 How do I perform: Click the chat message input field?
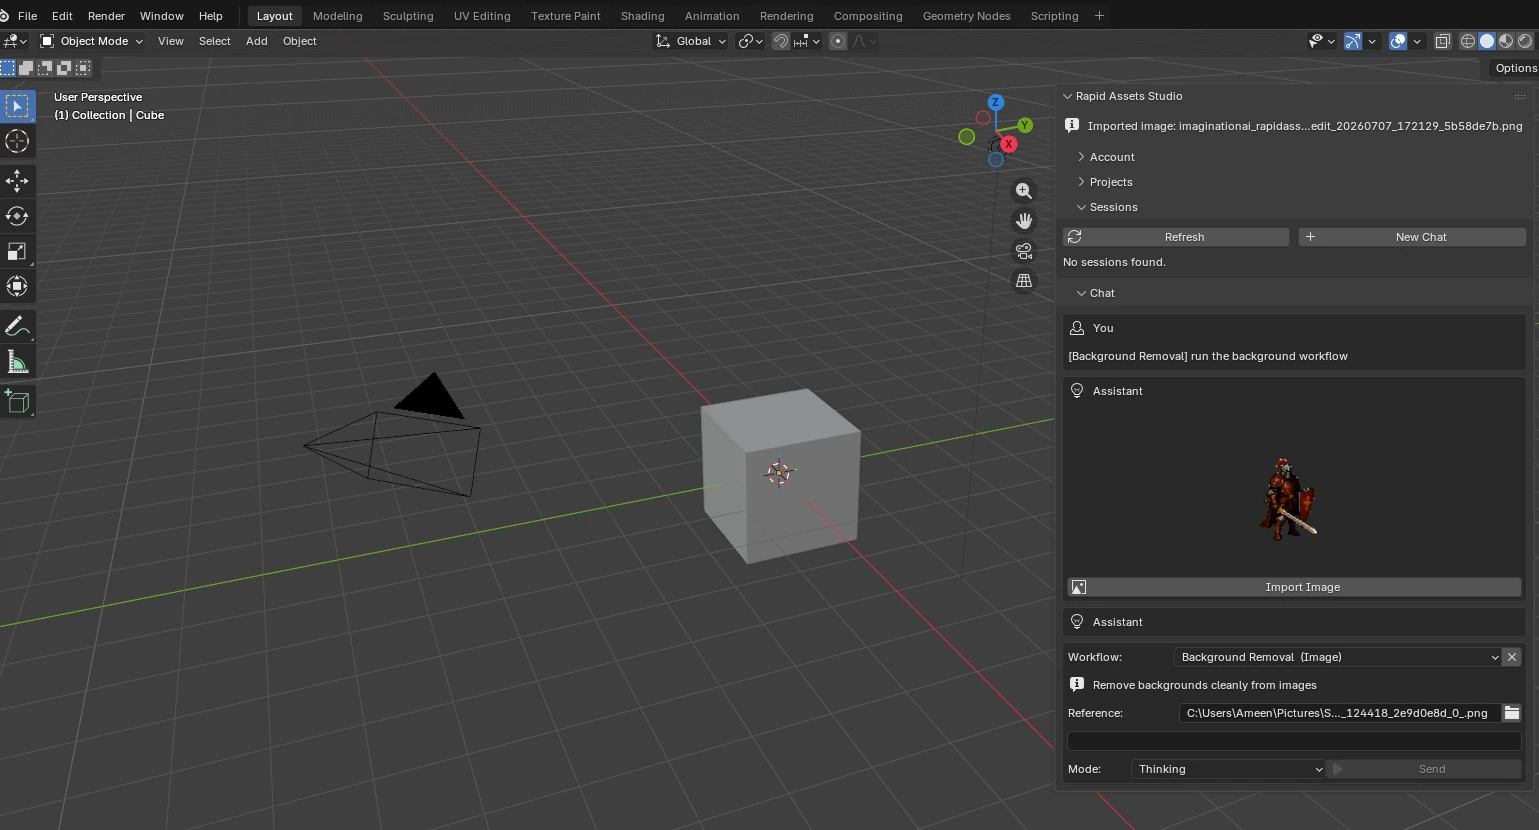(1294, 741)
